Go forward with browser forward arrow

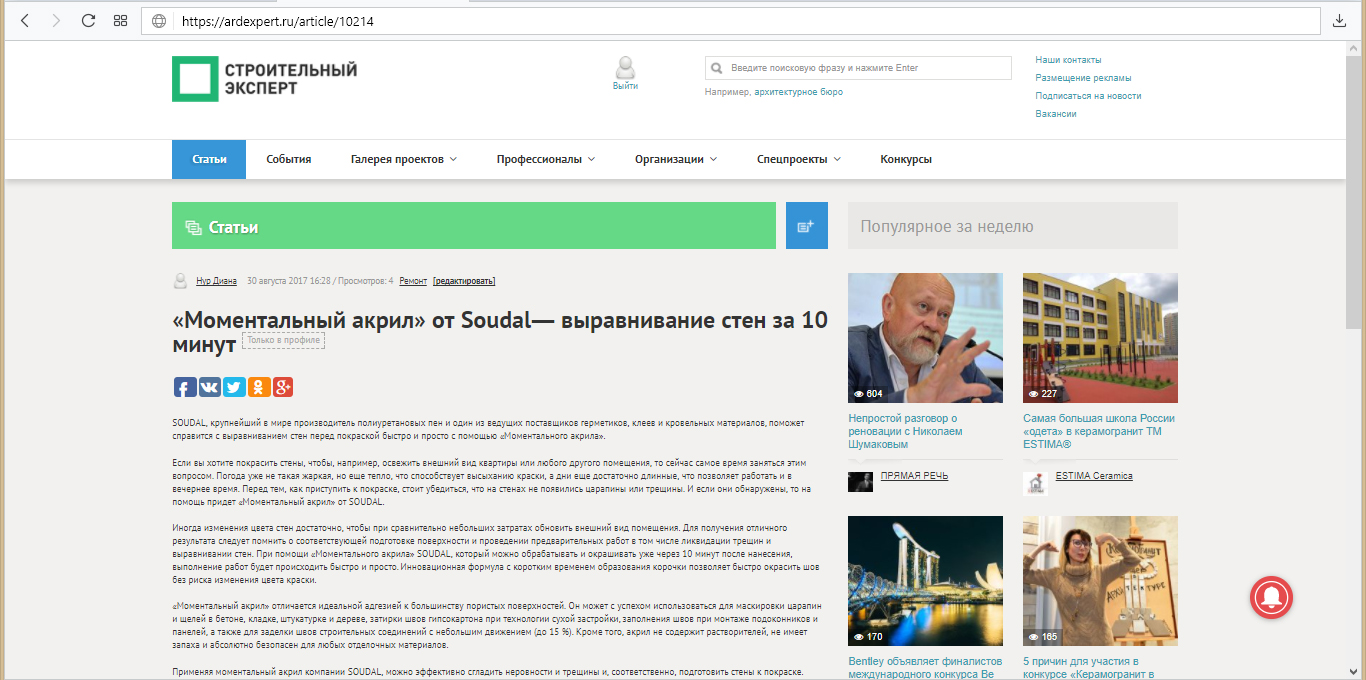(56, 20)
